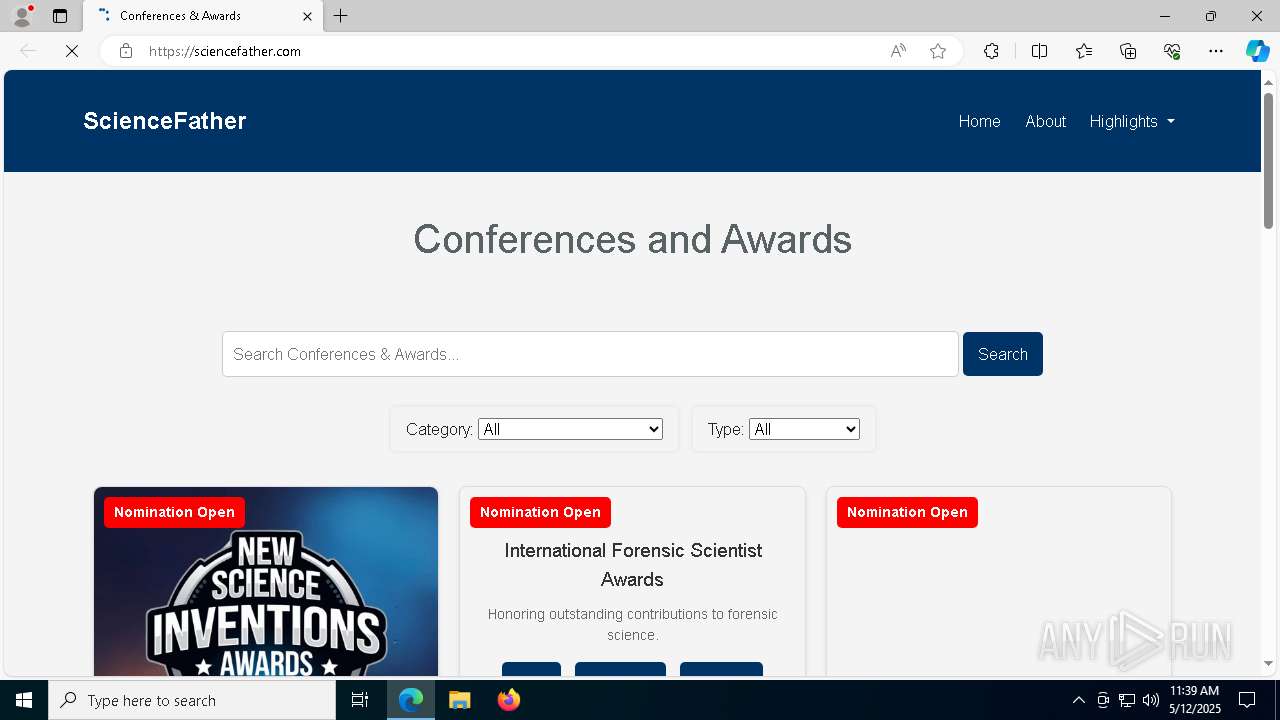View site information lock icon
This screenshot has width=1280, height=720.
126,51
